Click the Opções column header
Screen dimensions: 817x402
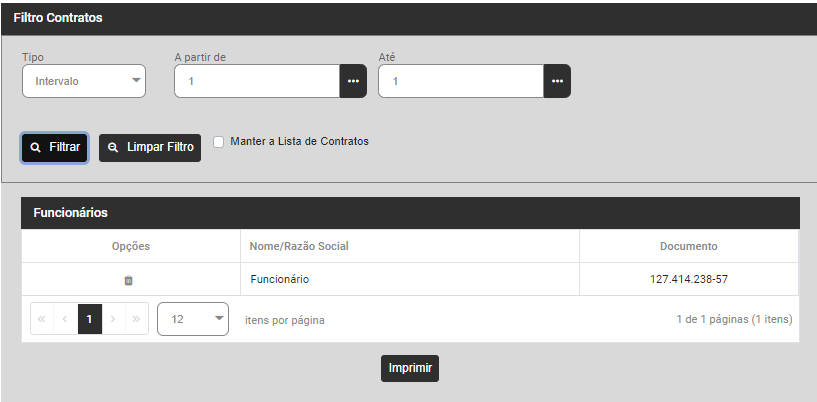pos(131,246)
